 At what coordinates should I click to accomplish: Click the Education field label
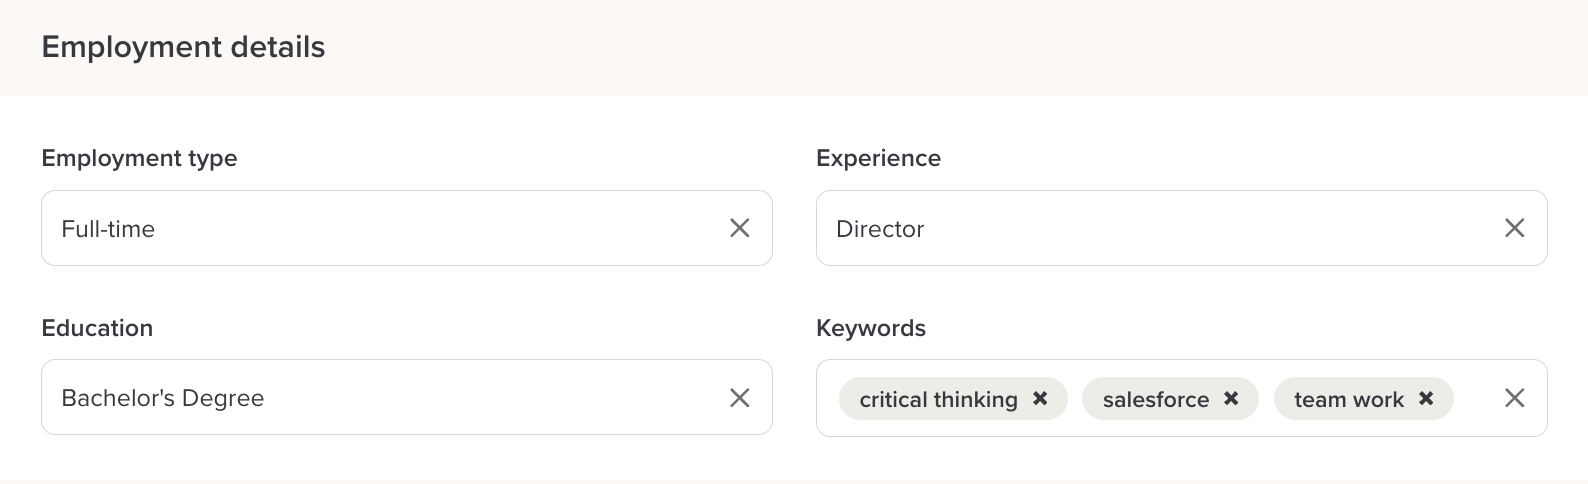[x=97, y=328]
